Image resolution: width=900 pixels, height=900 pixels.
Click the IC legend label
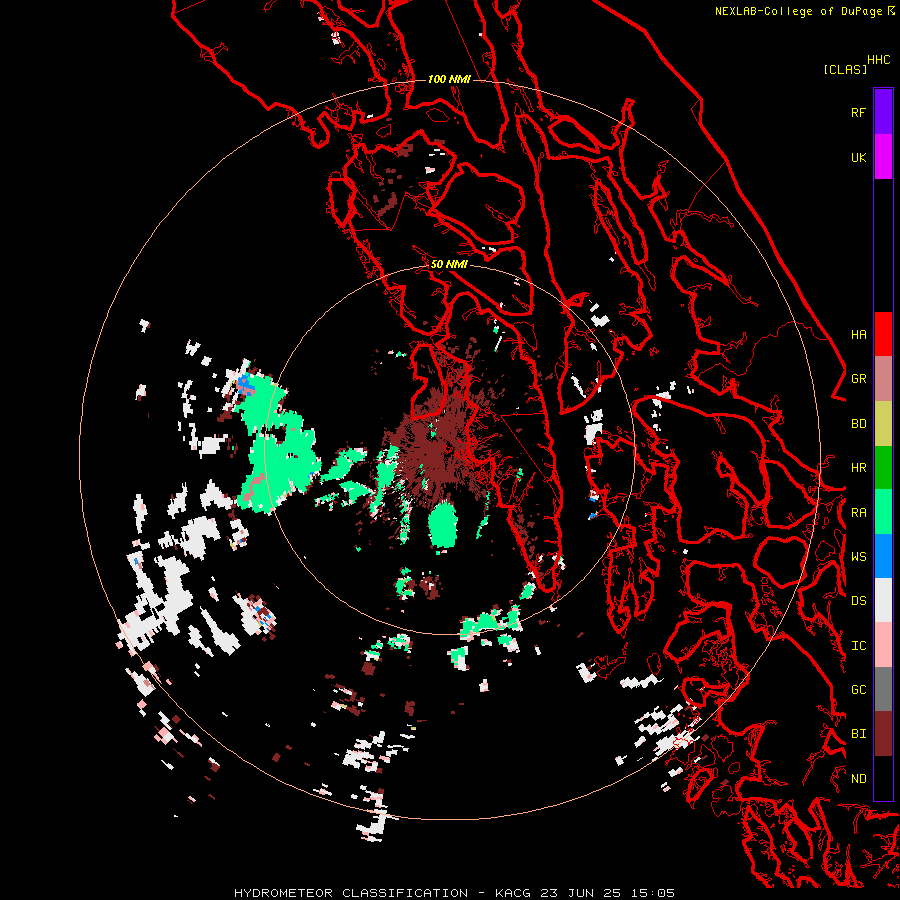[858, 646]
